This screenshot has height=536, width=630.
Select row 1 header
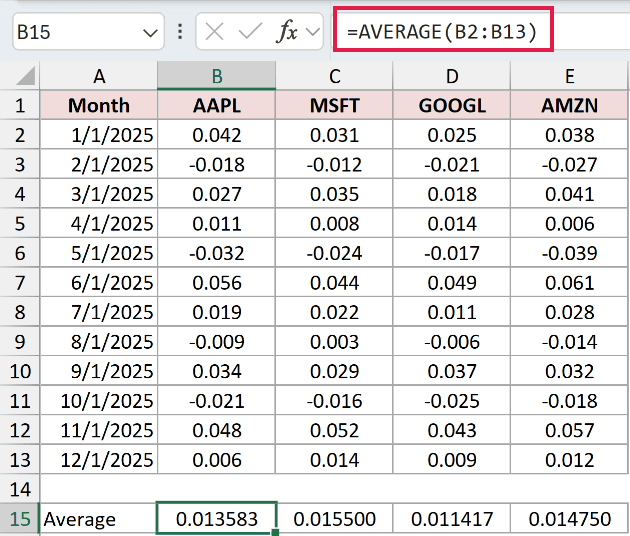pyautogui.click(x=20, y=105)
